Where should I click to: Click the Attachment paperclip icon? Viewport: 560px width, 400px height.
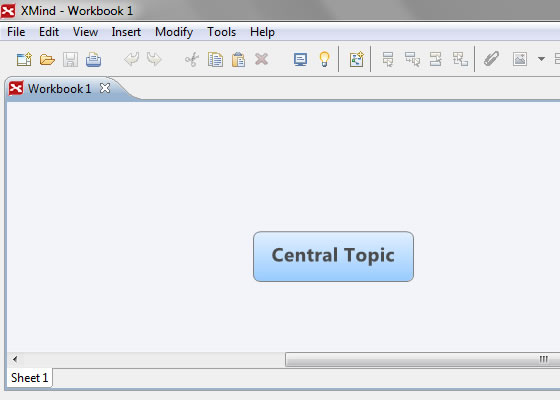click(491, 59)
